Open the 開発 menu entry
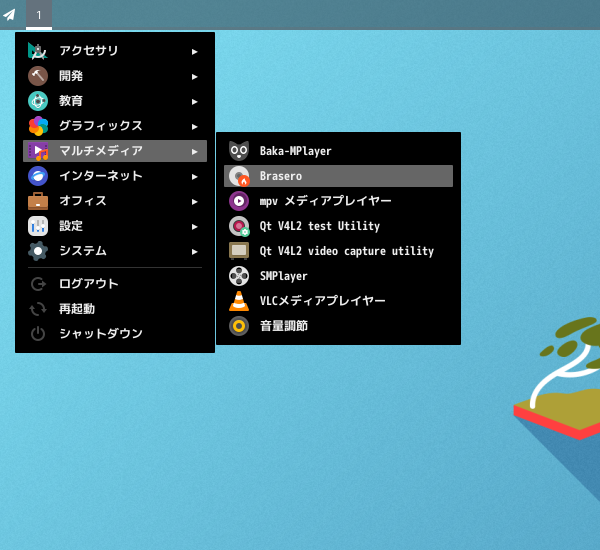The height and width of the screenshot is (550, 600). point(115,76)
